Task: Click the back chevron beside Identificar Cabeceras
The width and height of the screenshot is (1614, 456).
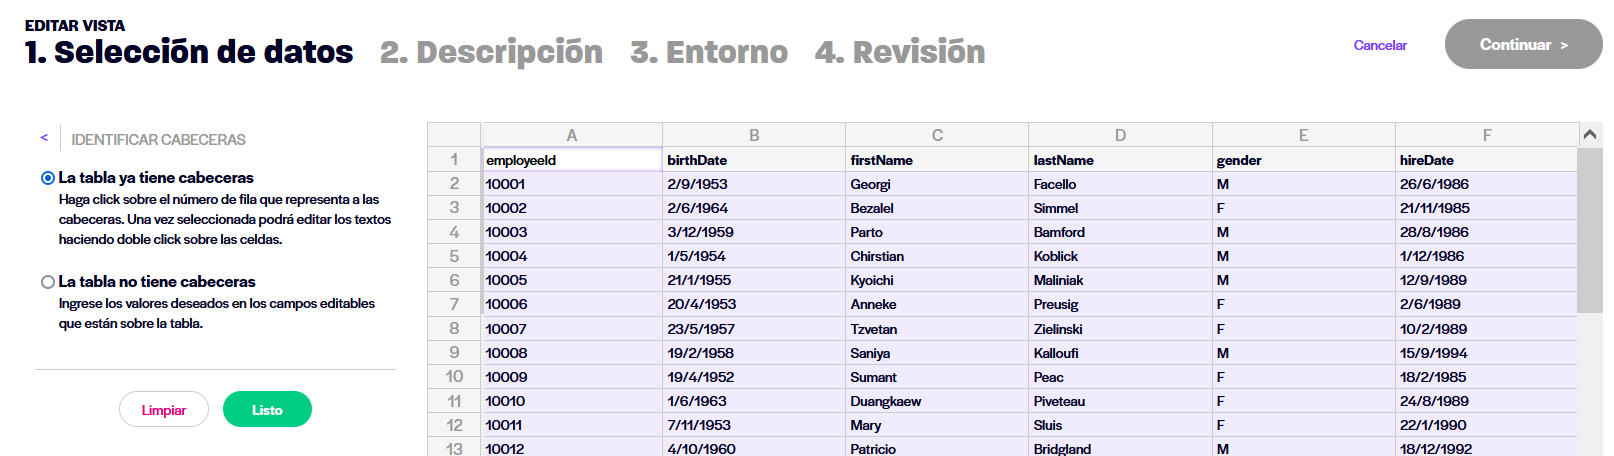Action: click(44, 138)
